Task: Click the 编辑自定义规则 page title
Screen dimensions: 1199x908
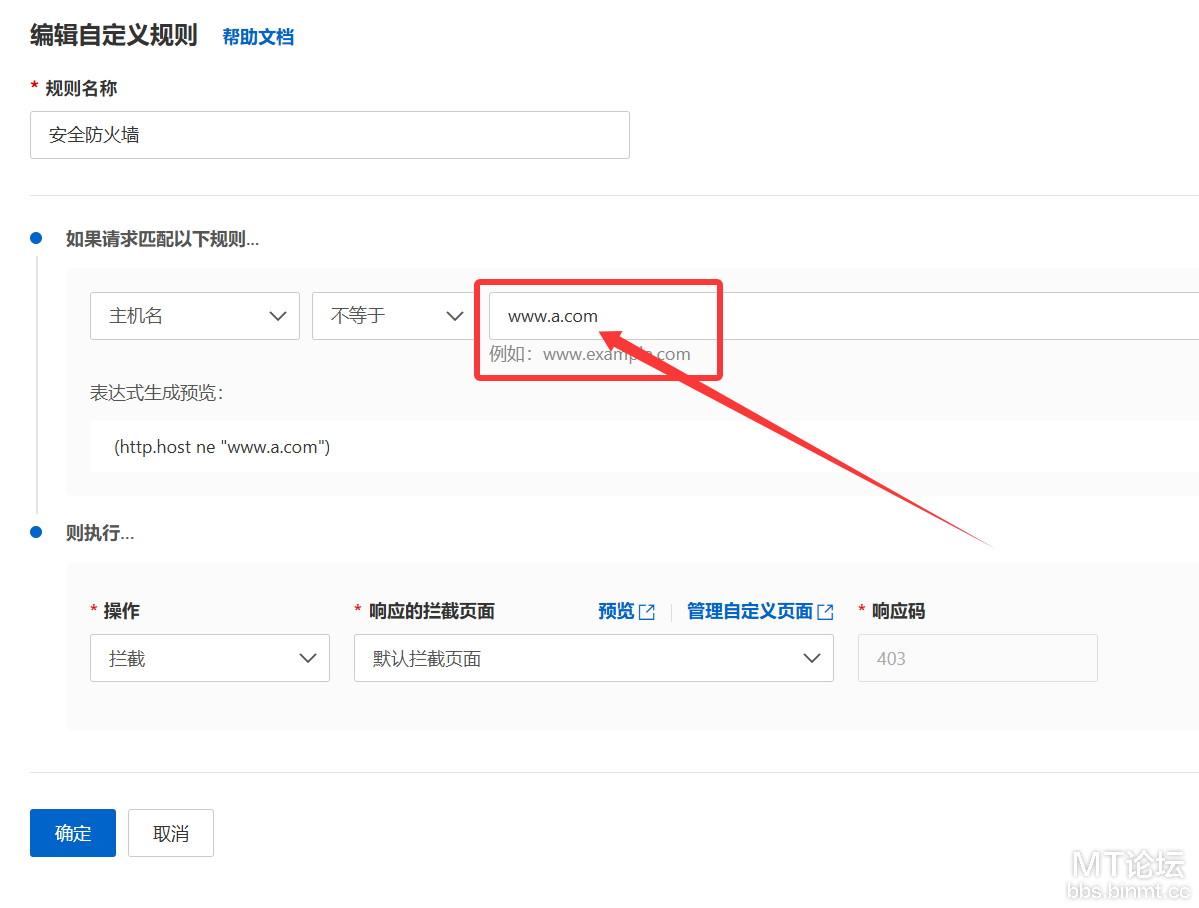Action: 114,36
